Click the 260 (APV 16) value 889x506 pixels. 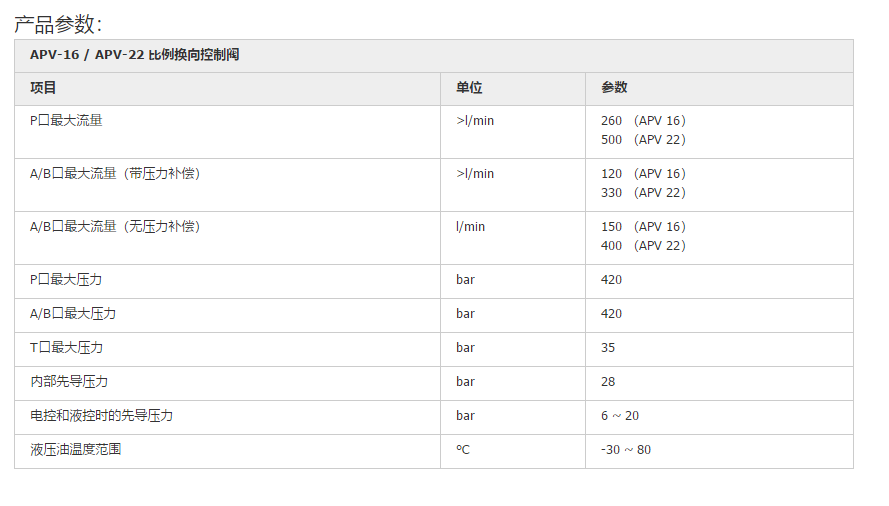point(643,121)
